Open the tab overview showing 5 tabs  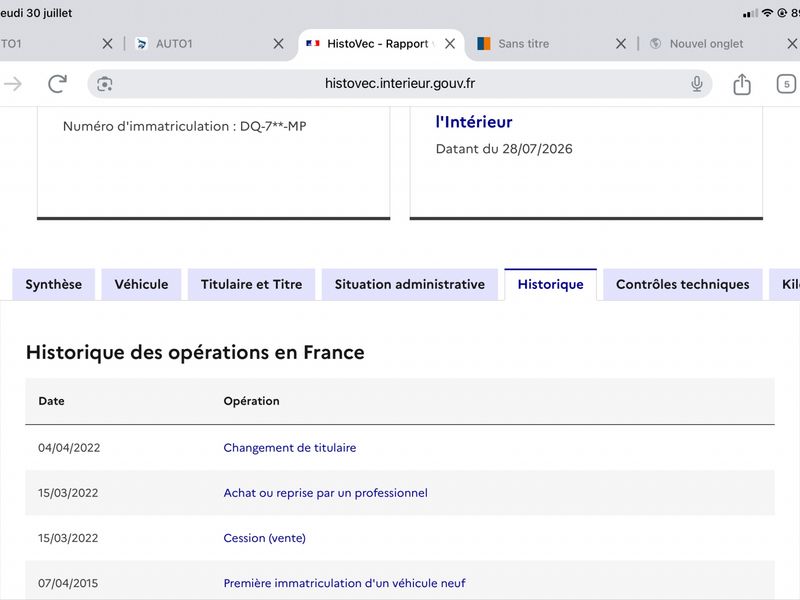tap(786, 84)
